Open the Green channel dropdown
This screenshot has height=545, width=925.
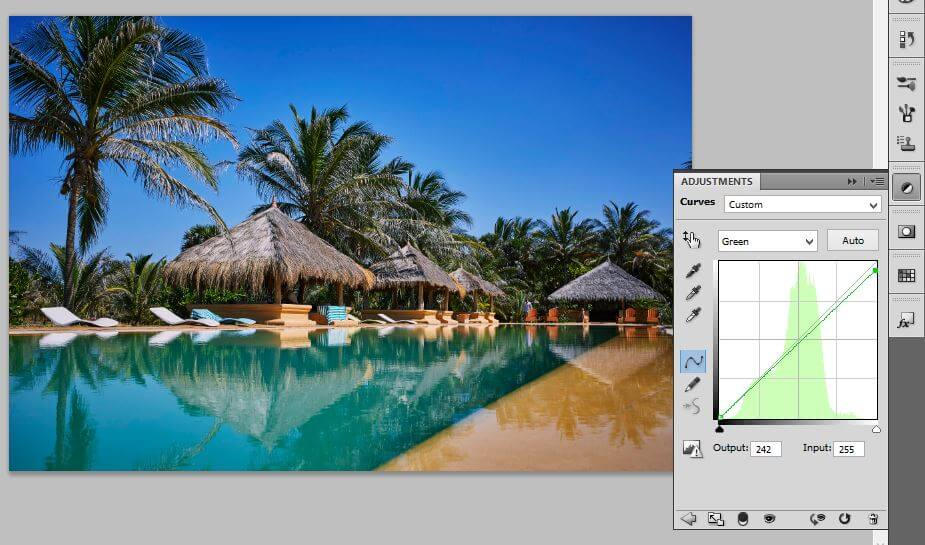coord(767,241)
